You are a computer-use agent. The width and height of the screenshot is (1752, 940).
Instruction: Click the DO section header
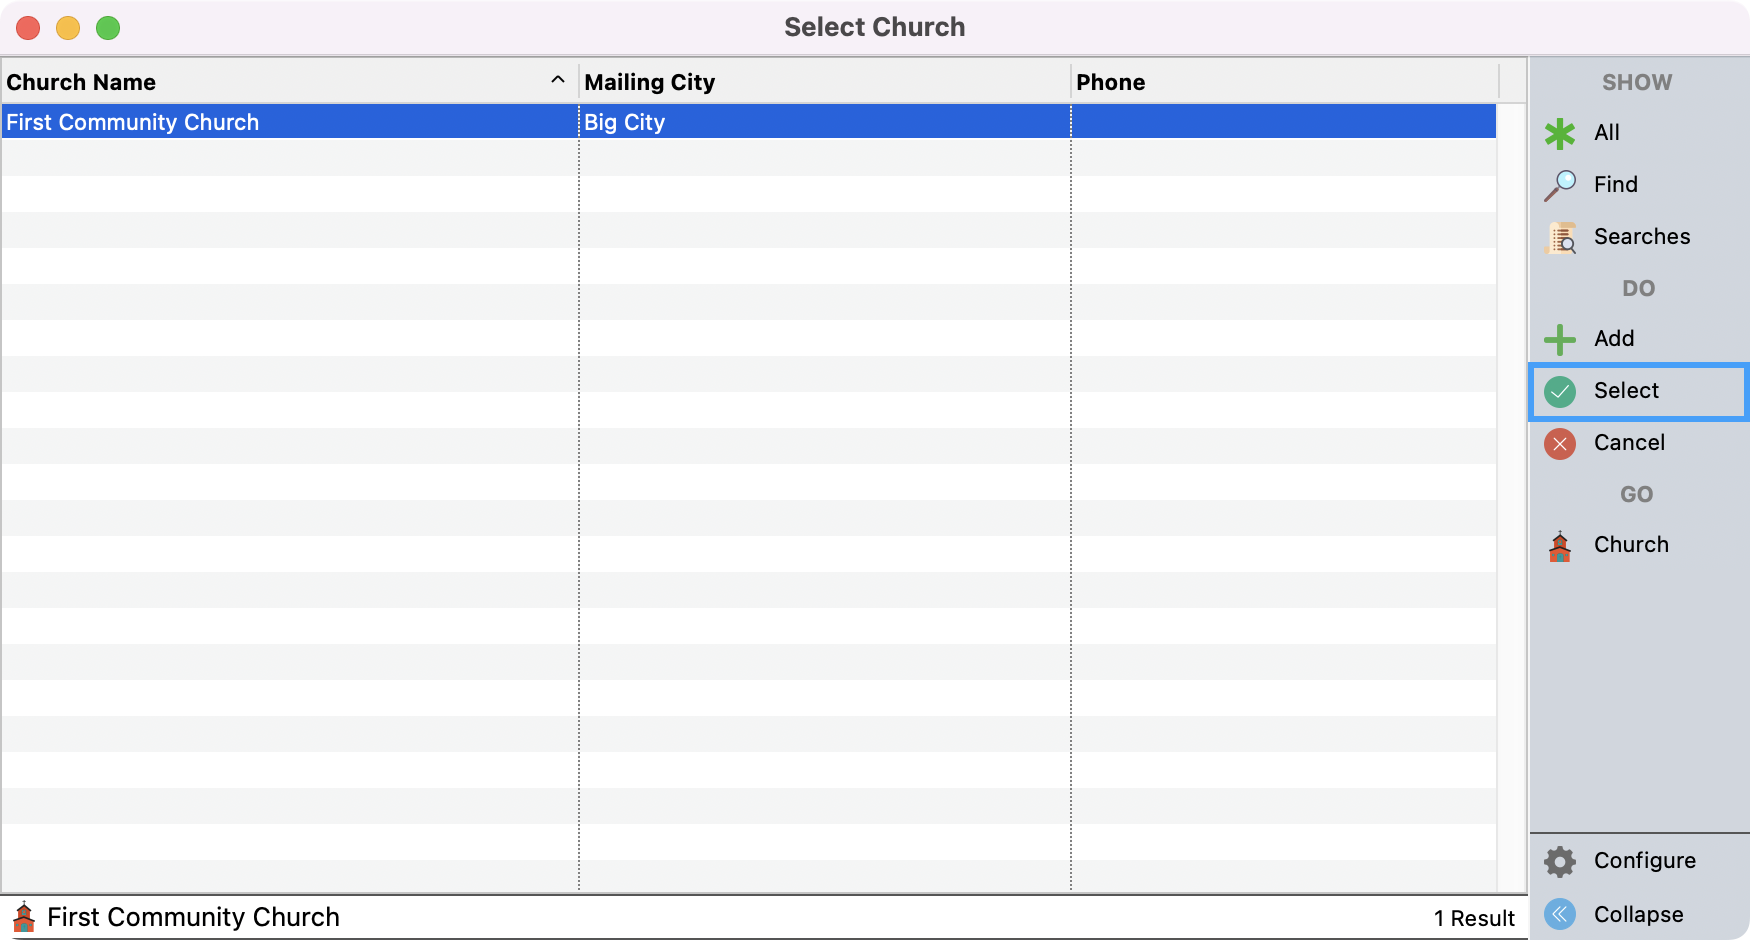pos(1640,288)
